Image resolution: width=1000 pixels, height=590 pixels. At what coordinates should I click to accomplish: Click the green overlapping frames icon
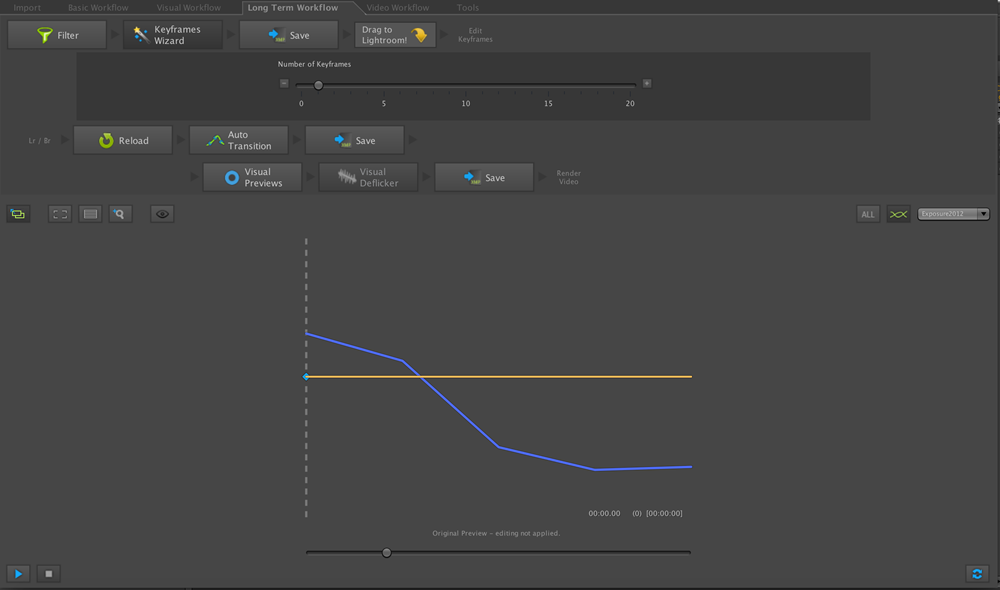pyautogui.click(x=18, y=214)
